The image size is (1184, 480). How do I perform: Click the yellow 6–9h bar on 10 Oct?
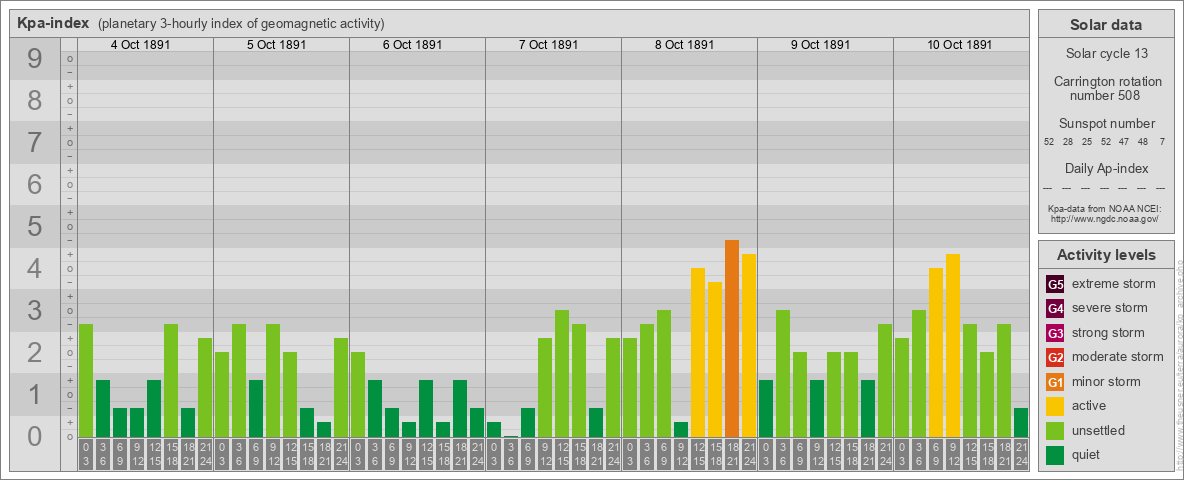(x=936, y=352)
